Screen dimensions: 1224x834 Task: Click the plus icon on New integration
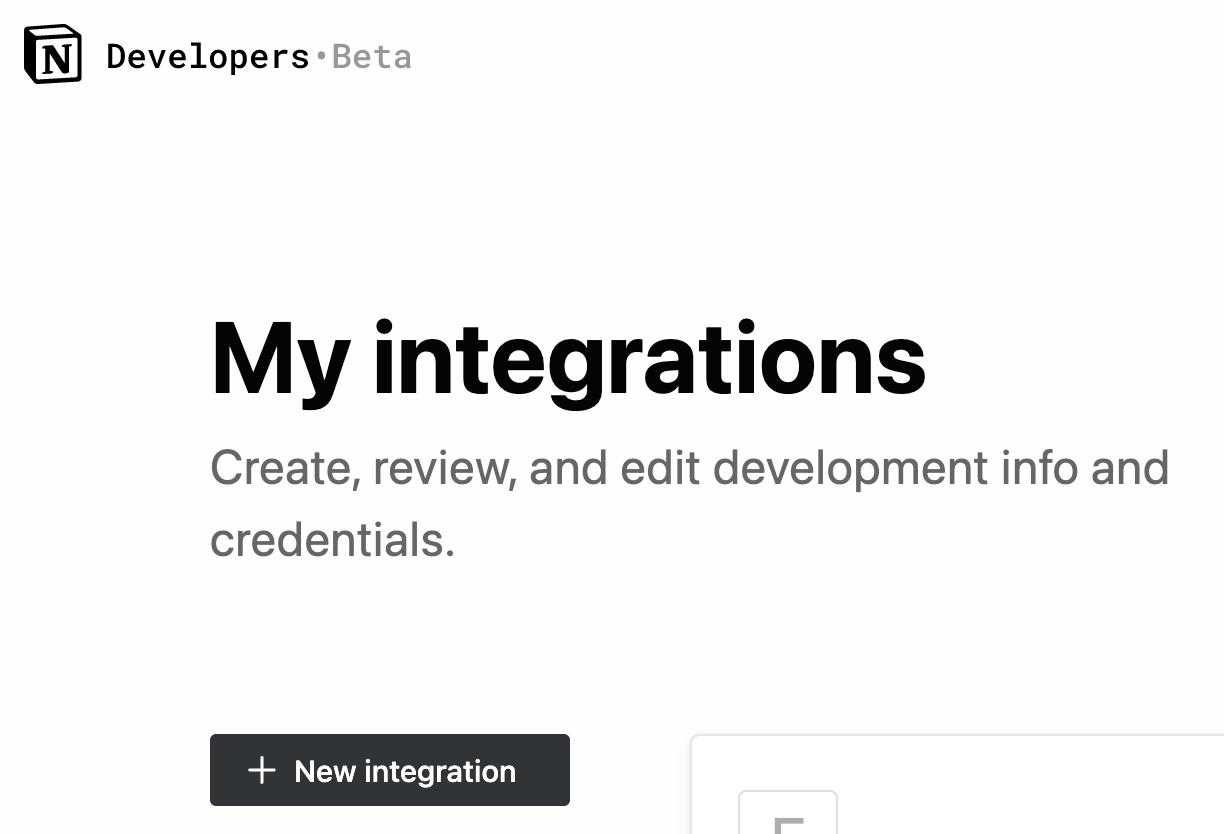pyautogui.click(x=261, y=771)
